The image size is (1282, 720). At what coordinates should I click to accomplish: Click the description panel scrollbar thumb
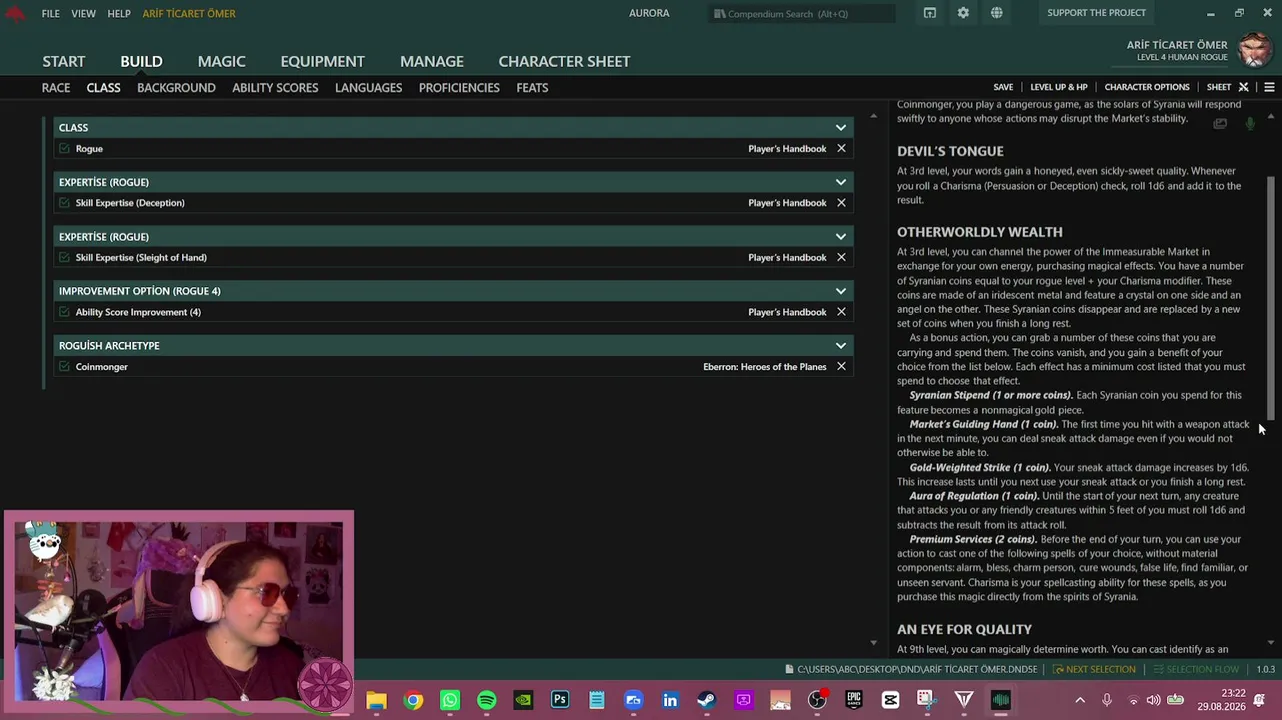[x=1272, y=298]
